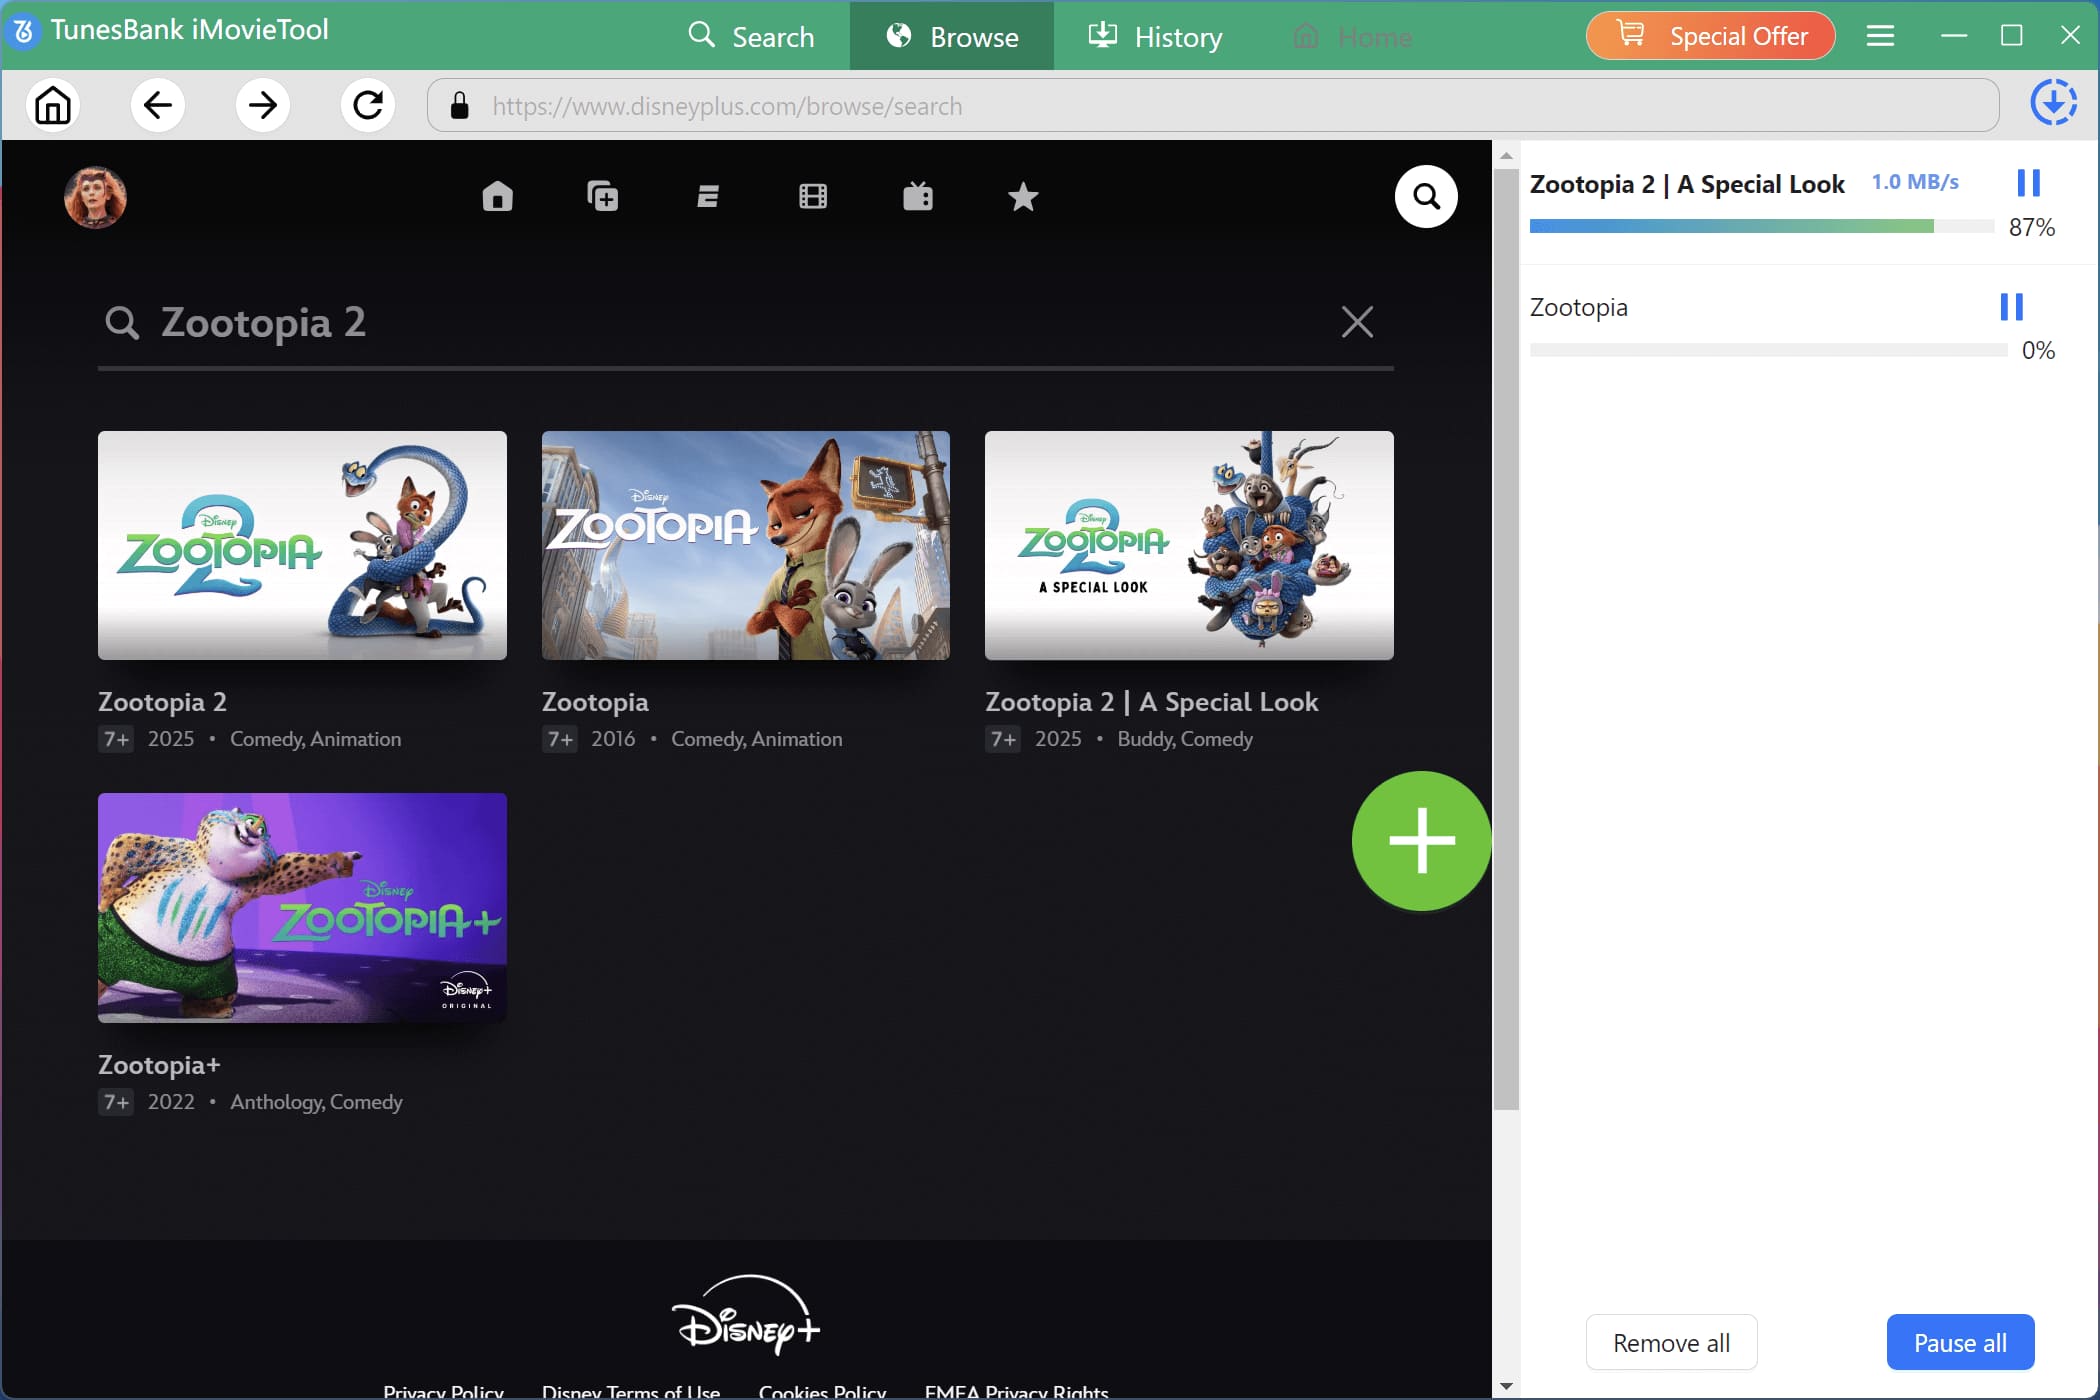The width and height of the screenshot is (2100, 1400).
Task: Click the Remove all button
Action: [x=1671, y=1342]
